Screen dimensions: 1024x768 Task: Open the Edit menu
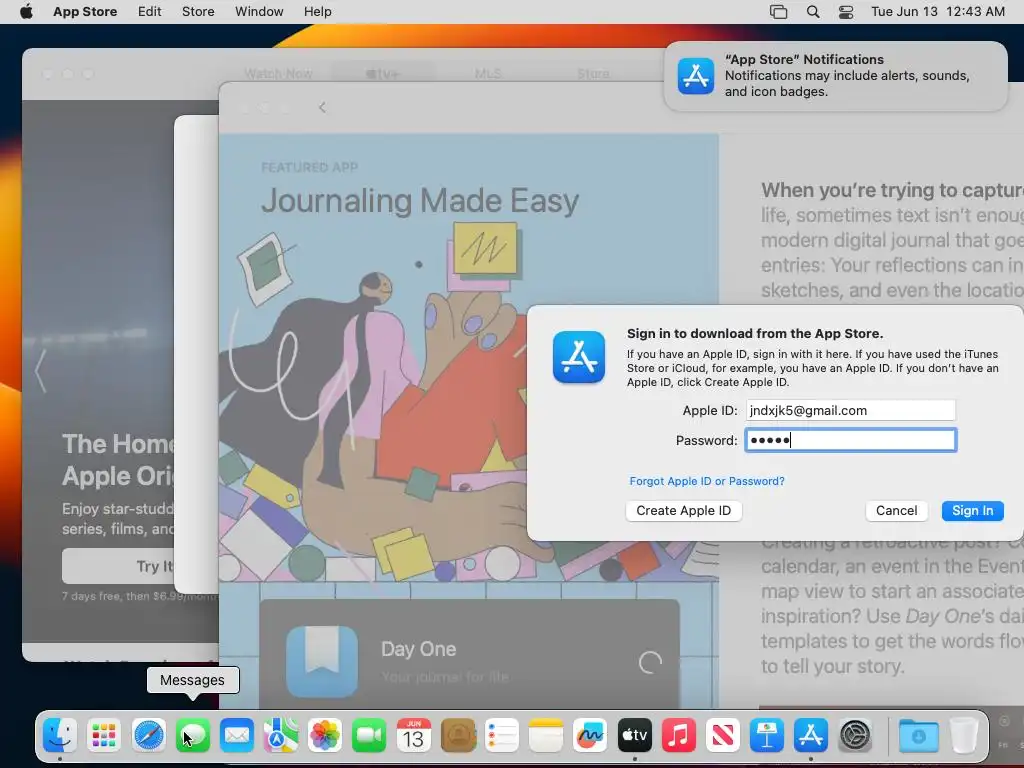pyautogui.click(x=150, y=12)
